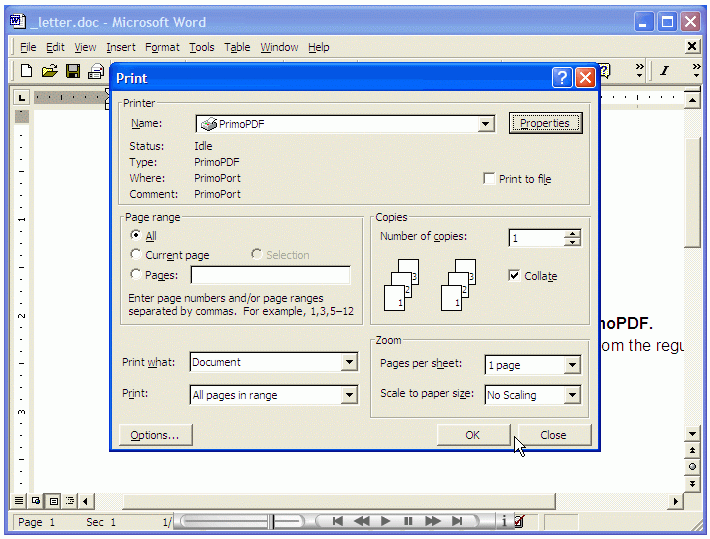
Task: Select the All page range radio button
Action: point(135,235)
